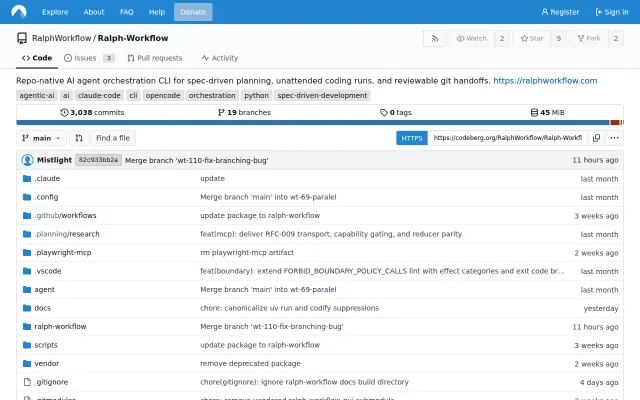
Task: Click the language statistics color bar
Action: (320, 122)
